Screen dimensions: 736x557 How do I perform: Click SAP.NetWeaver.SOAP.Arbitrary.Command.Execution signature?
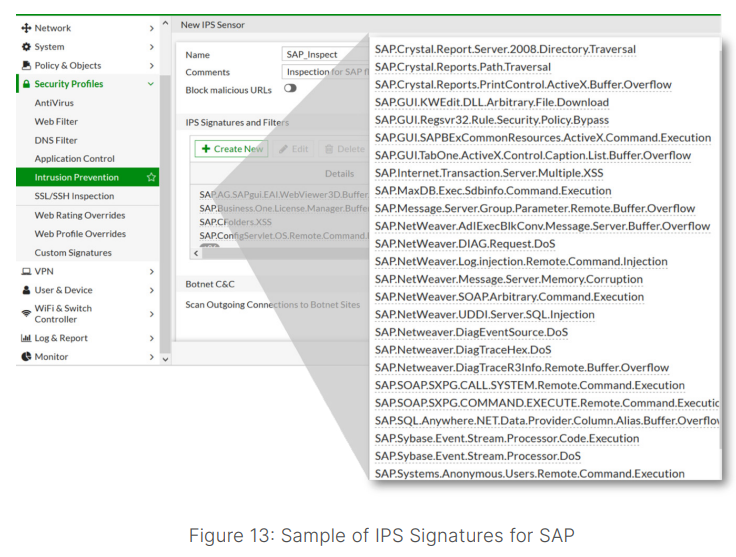point(509,297)
